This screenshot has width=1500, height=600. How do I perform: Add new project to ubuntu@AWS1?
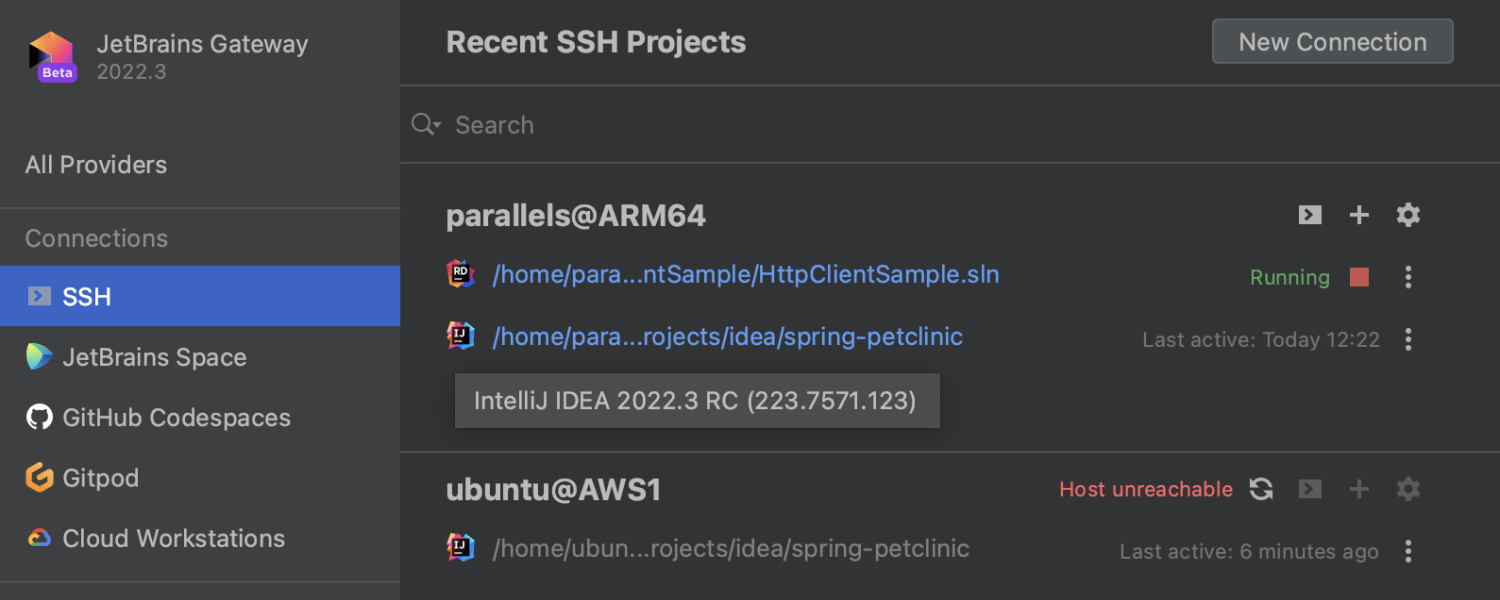coord(1359,489)
